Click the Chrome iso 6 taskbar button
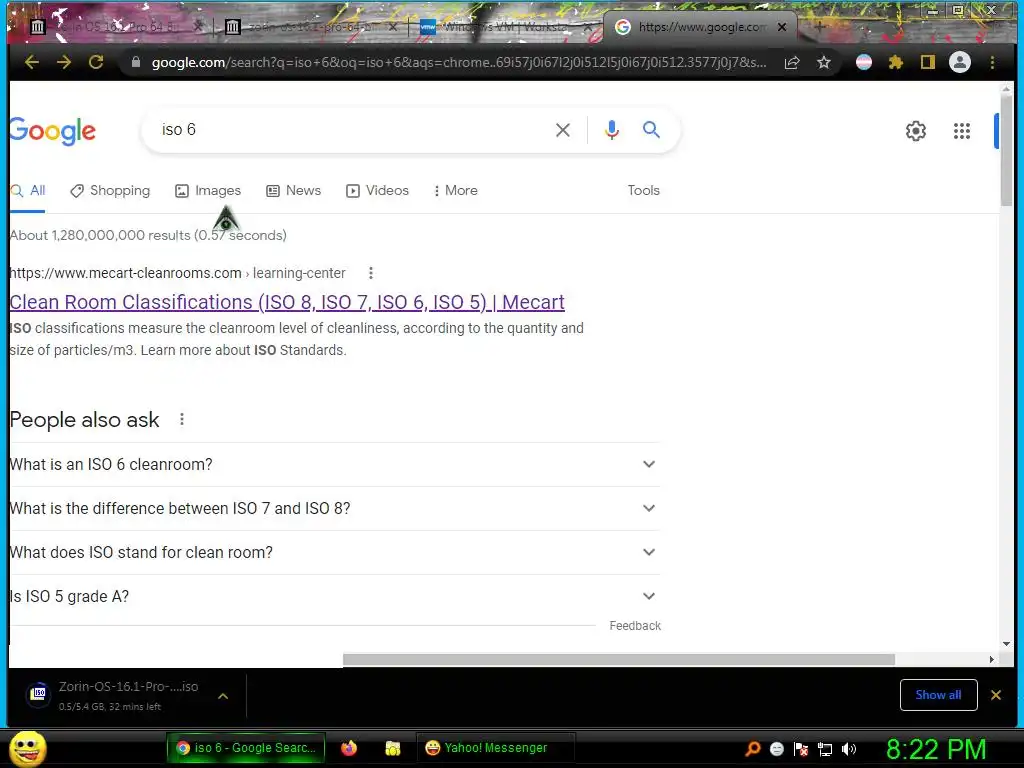 point(246,748)
